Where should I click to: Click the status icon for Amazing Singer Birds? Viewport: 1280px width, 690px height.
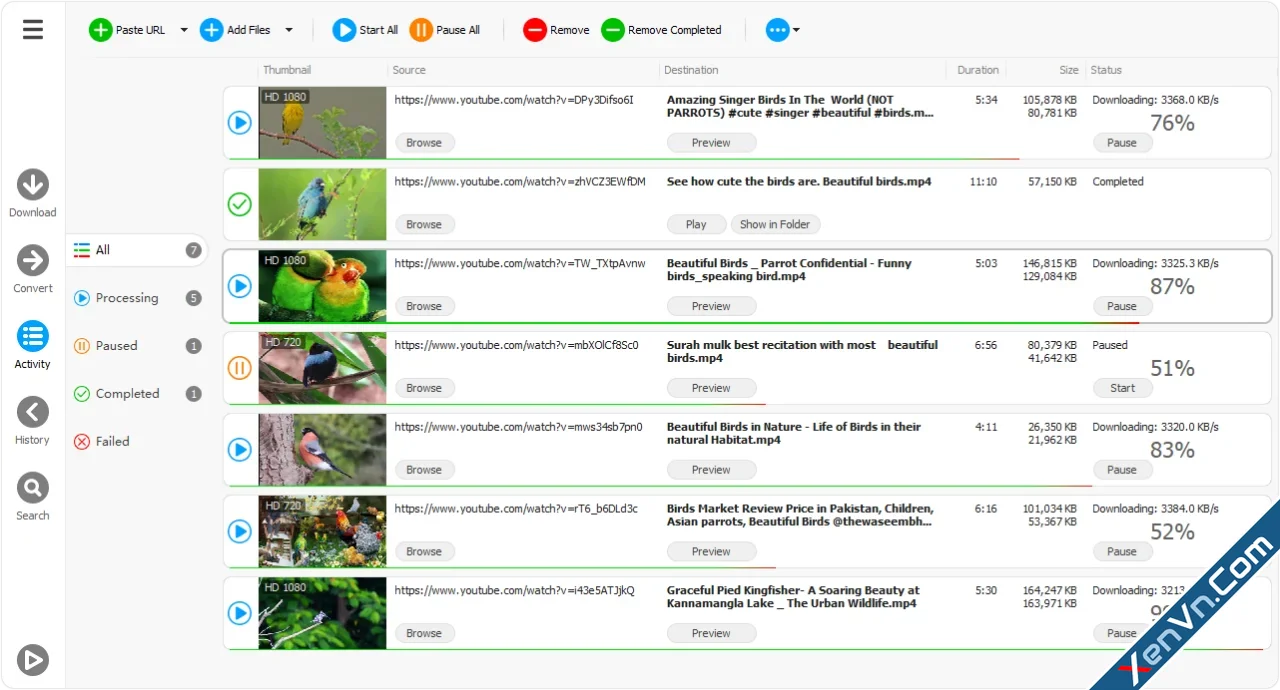[240, 123]
